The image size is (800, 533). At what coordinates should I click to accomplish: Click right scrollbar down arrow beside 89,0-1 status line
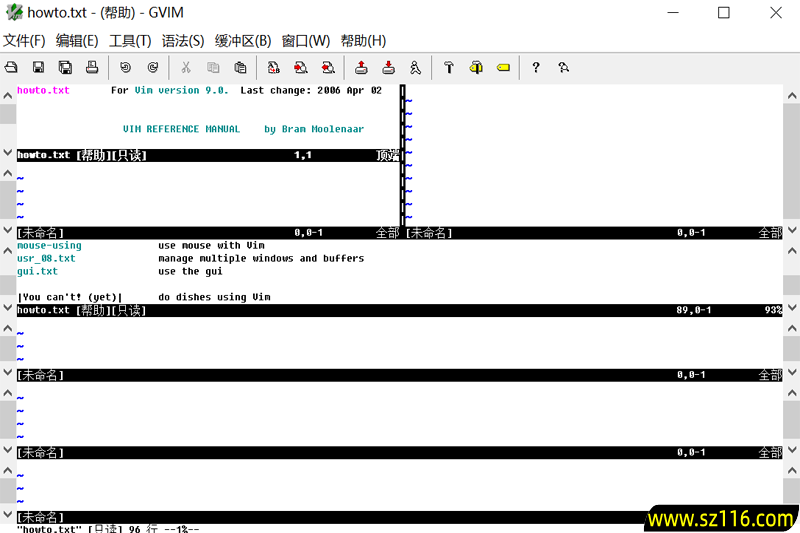point(792,308)
